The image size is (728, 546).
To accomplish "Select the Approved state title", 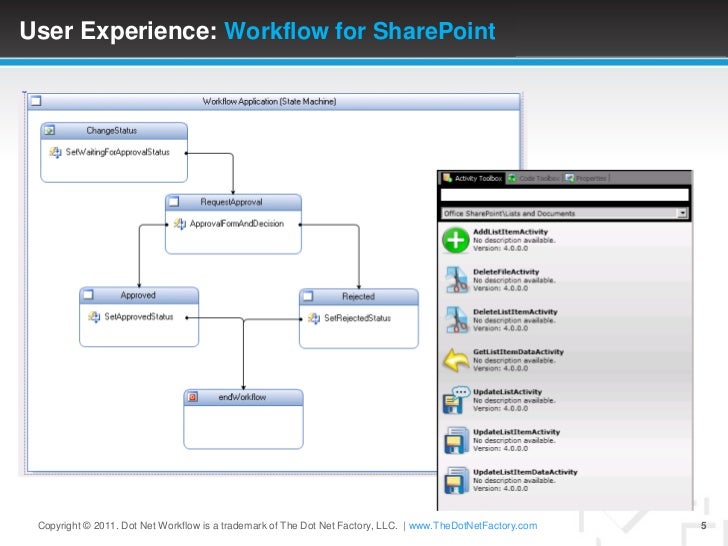I will click(138, 295).
